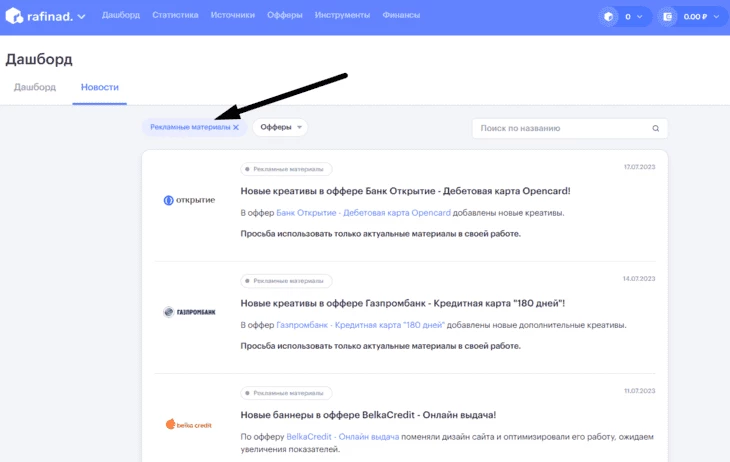The image size is (730, 462).
Task: Focus the Поиск по названию search field
Action: pyautogui.click(x=569, y=128)
